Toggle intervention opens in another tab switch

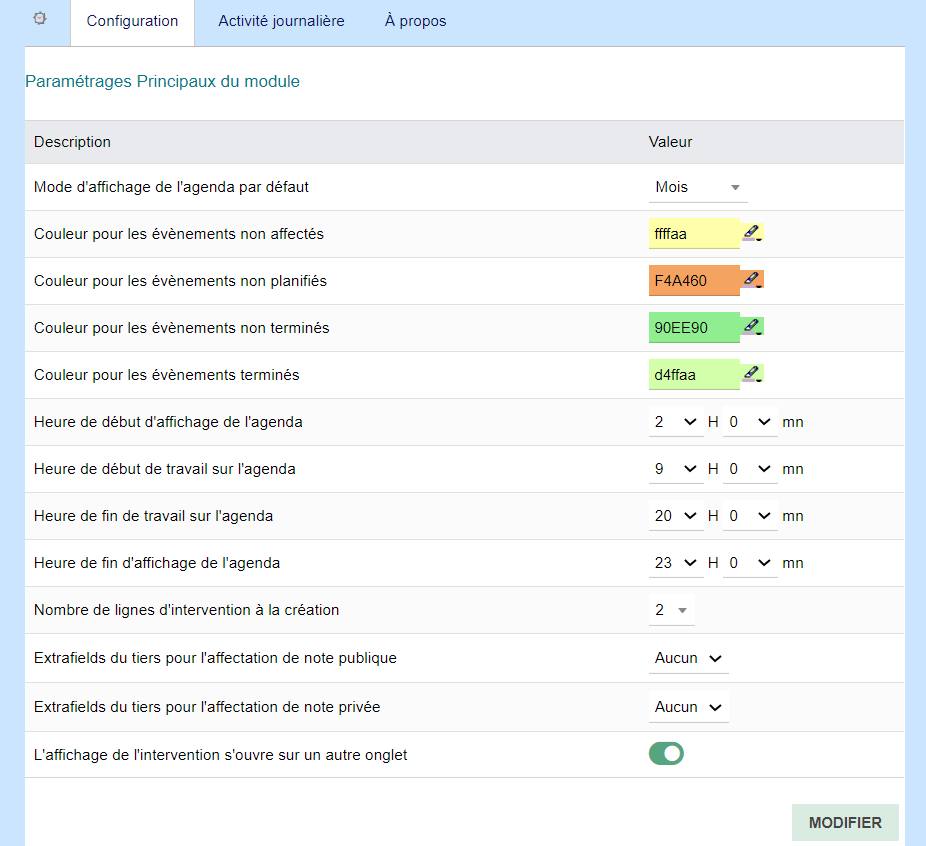point(666,754)
